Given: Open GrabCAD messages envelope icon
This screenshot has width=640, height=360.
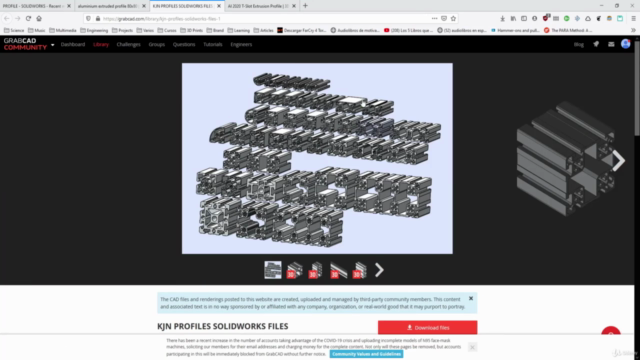Looking at the screenshot, I should 611,44.
